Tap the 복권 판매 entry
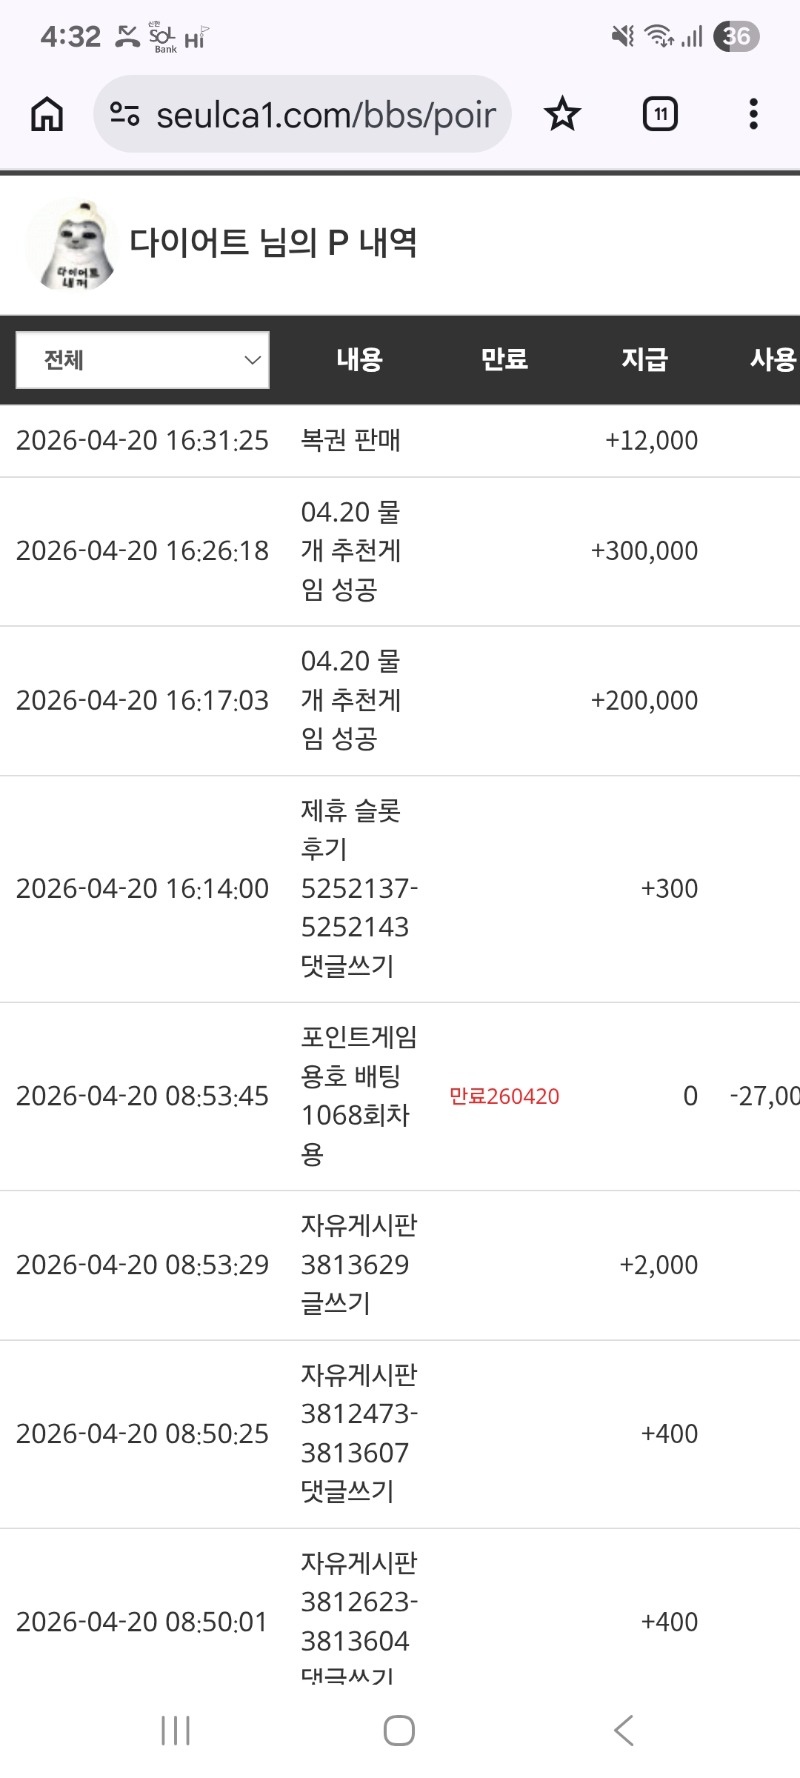The image size is (800, 1778). pos(351,441)
